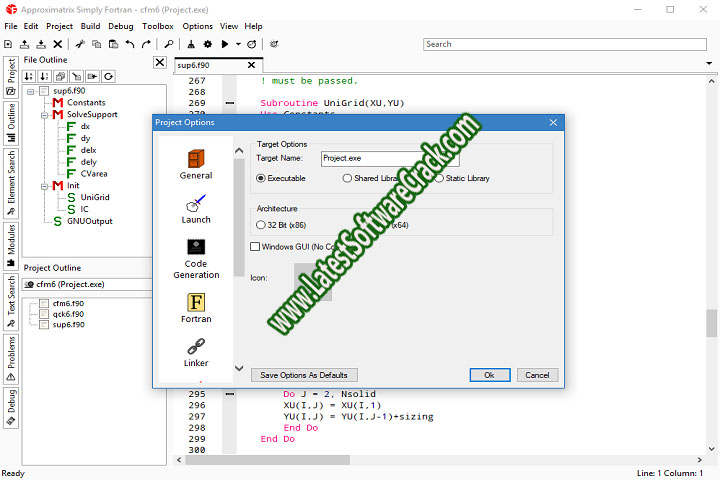Select the Executable radio button
This screenshot has width=720, height=480.
262,178
